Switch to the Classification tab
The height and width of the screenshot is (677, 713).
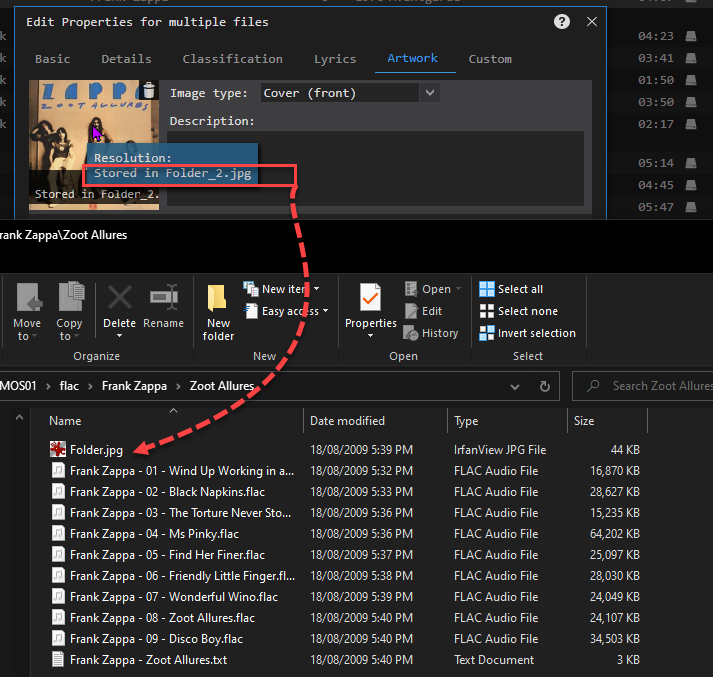(x=232, y=59)
